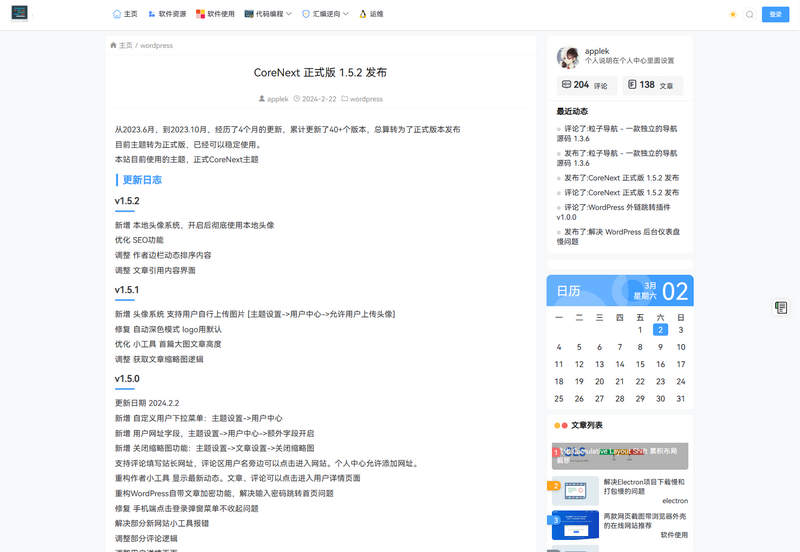This screenshot has width=800, height=552.
Task: Select day 31 in calendar
Action: coord(681,398)
